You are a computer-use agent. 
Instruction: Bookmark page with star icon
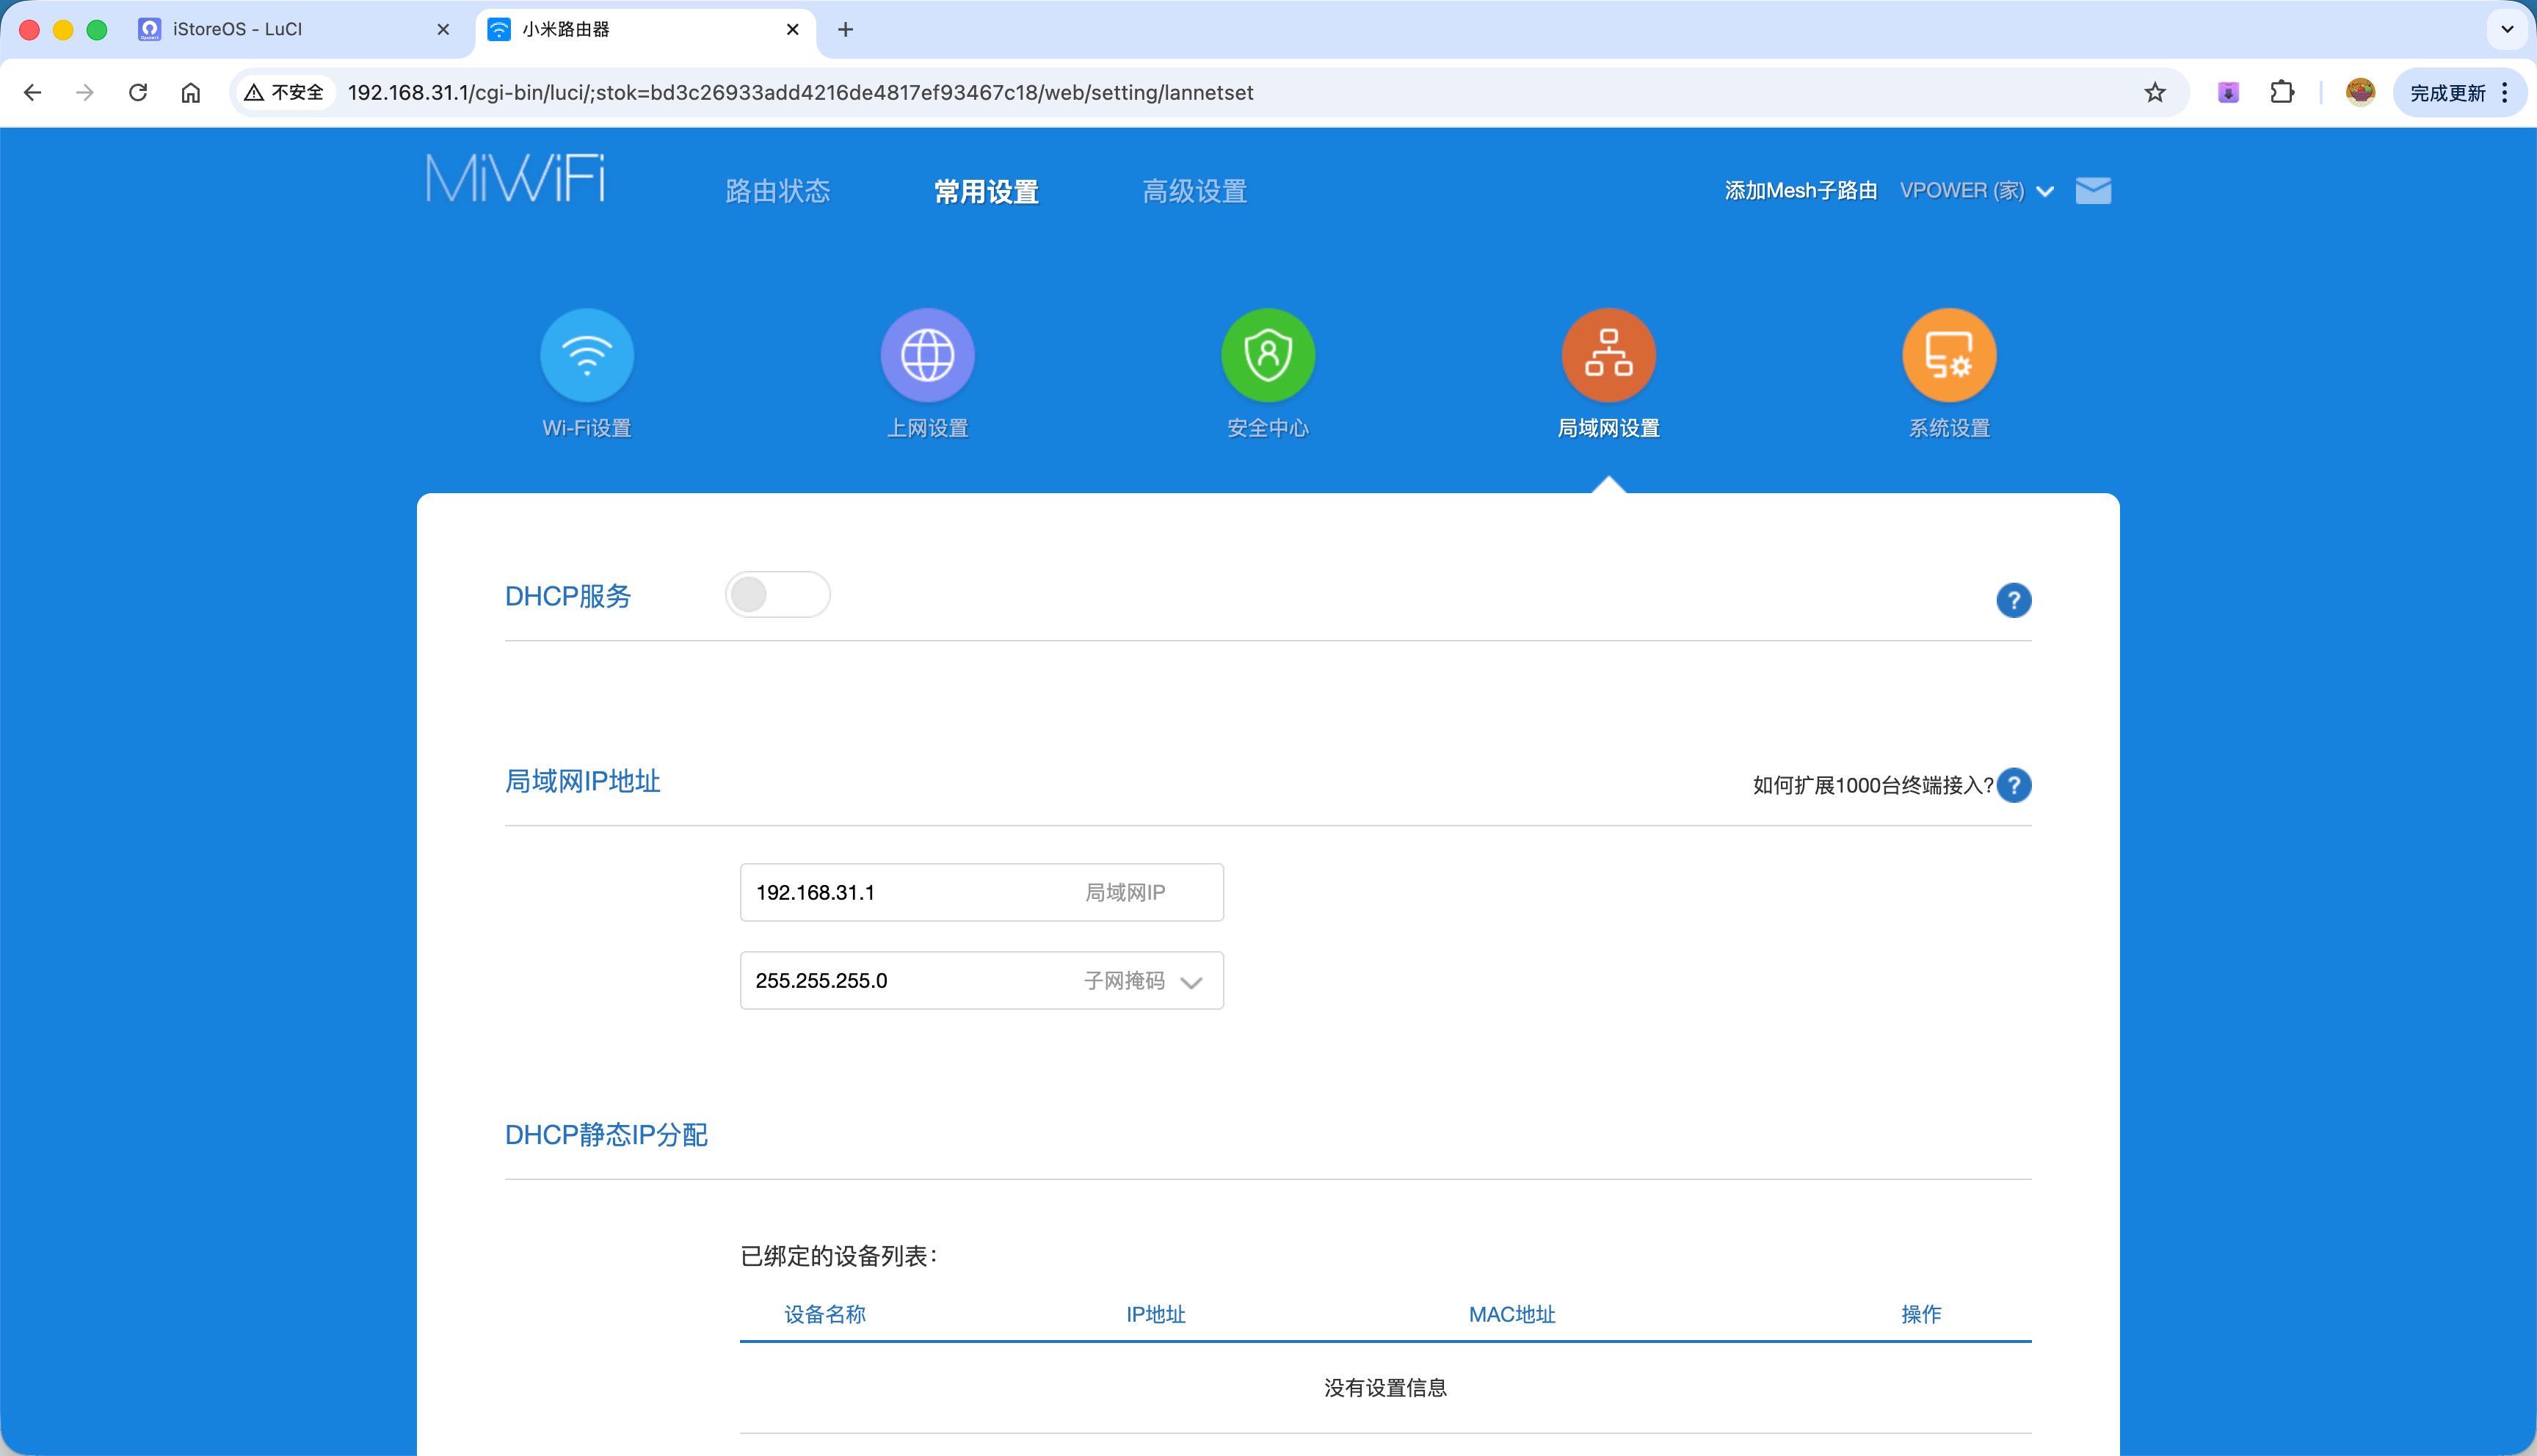pos(2155,93)
